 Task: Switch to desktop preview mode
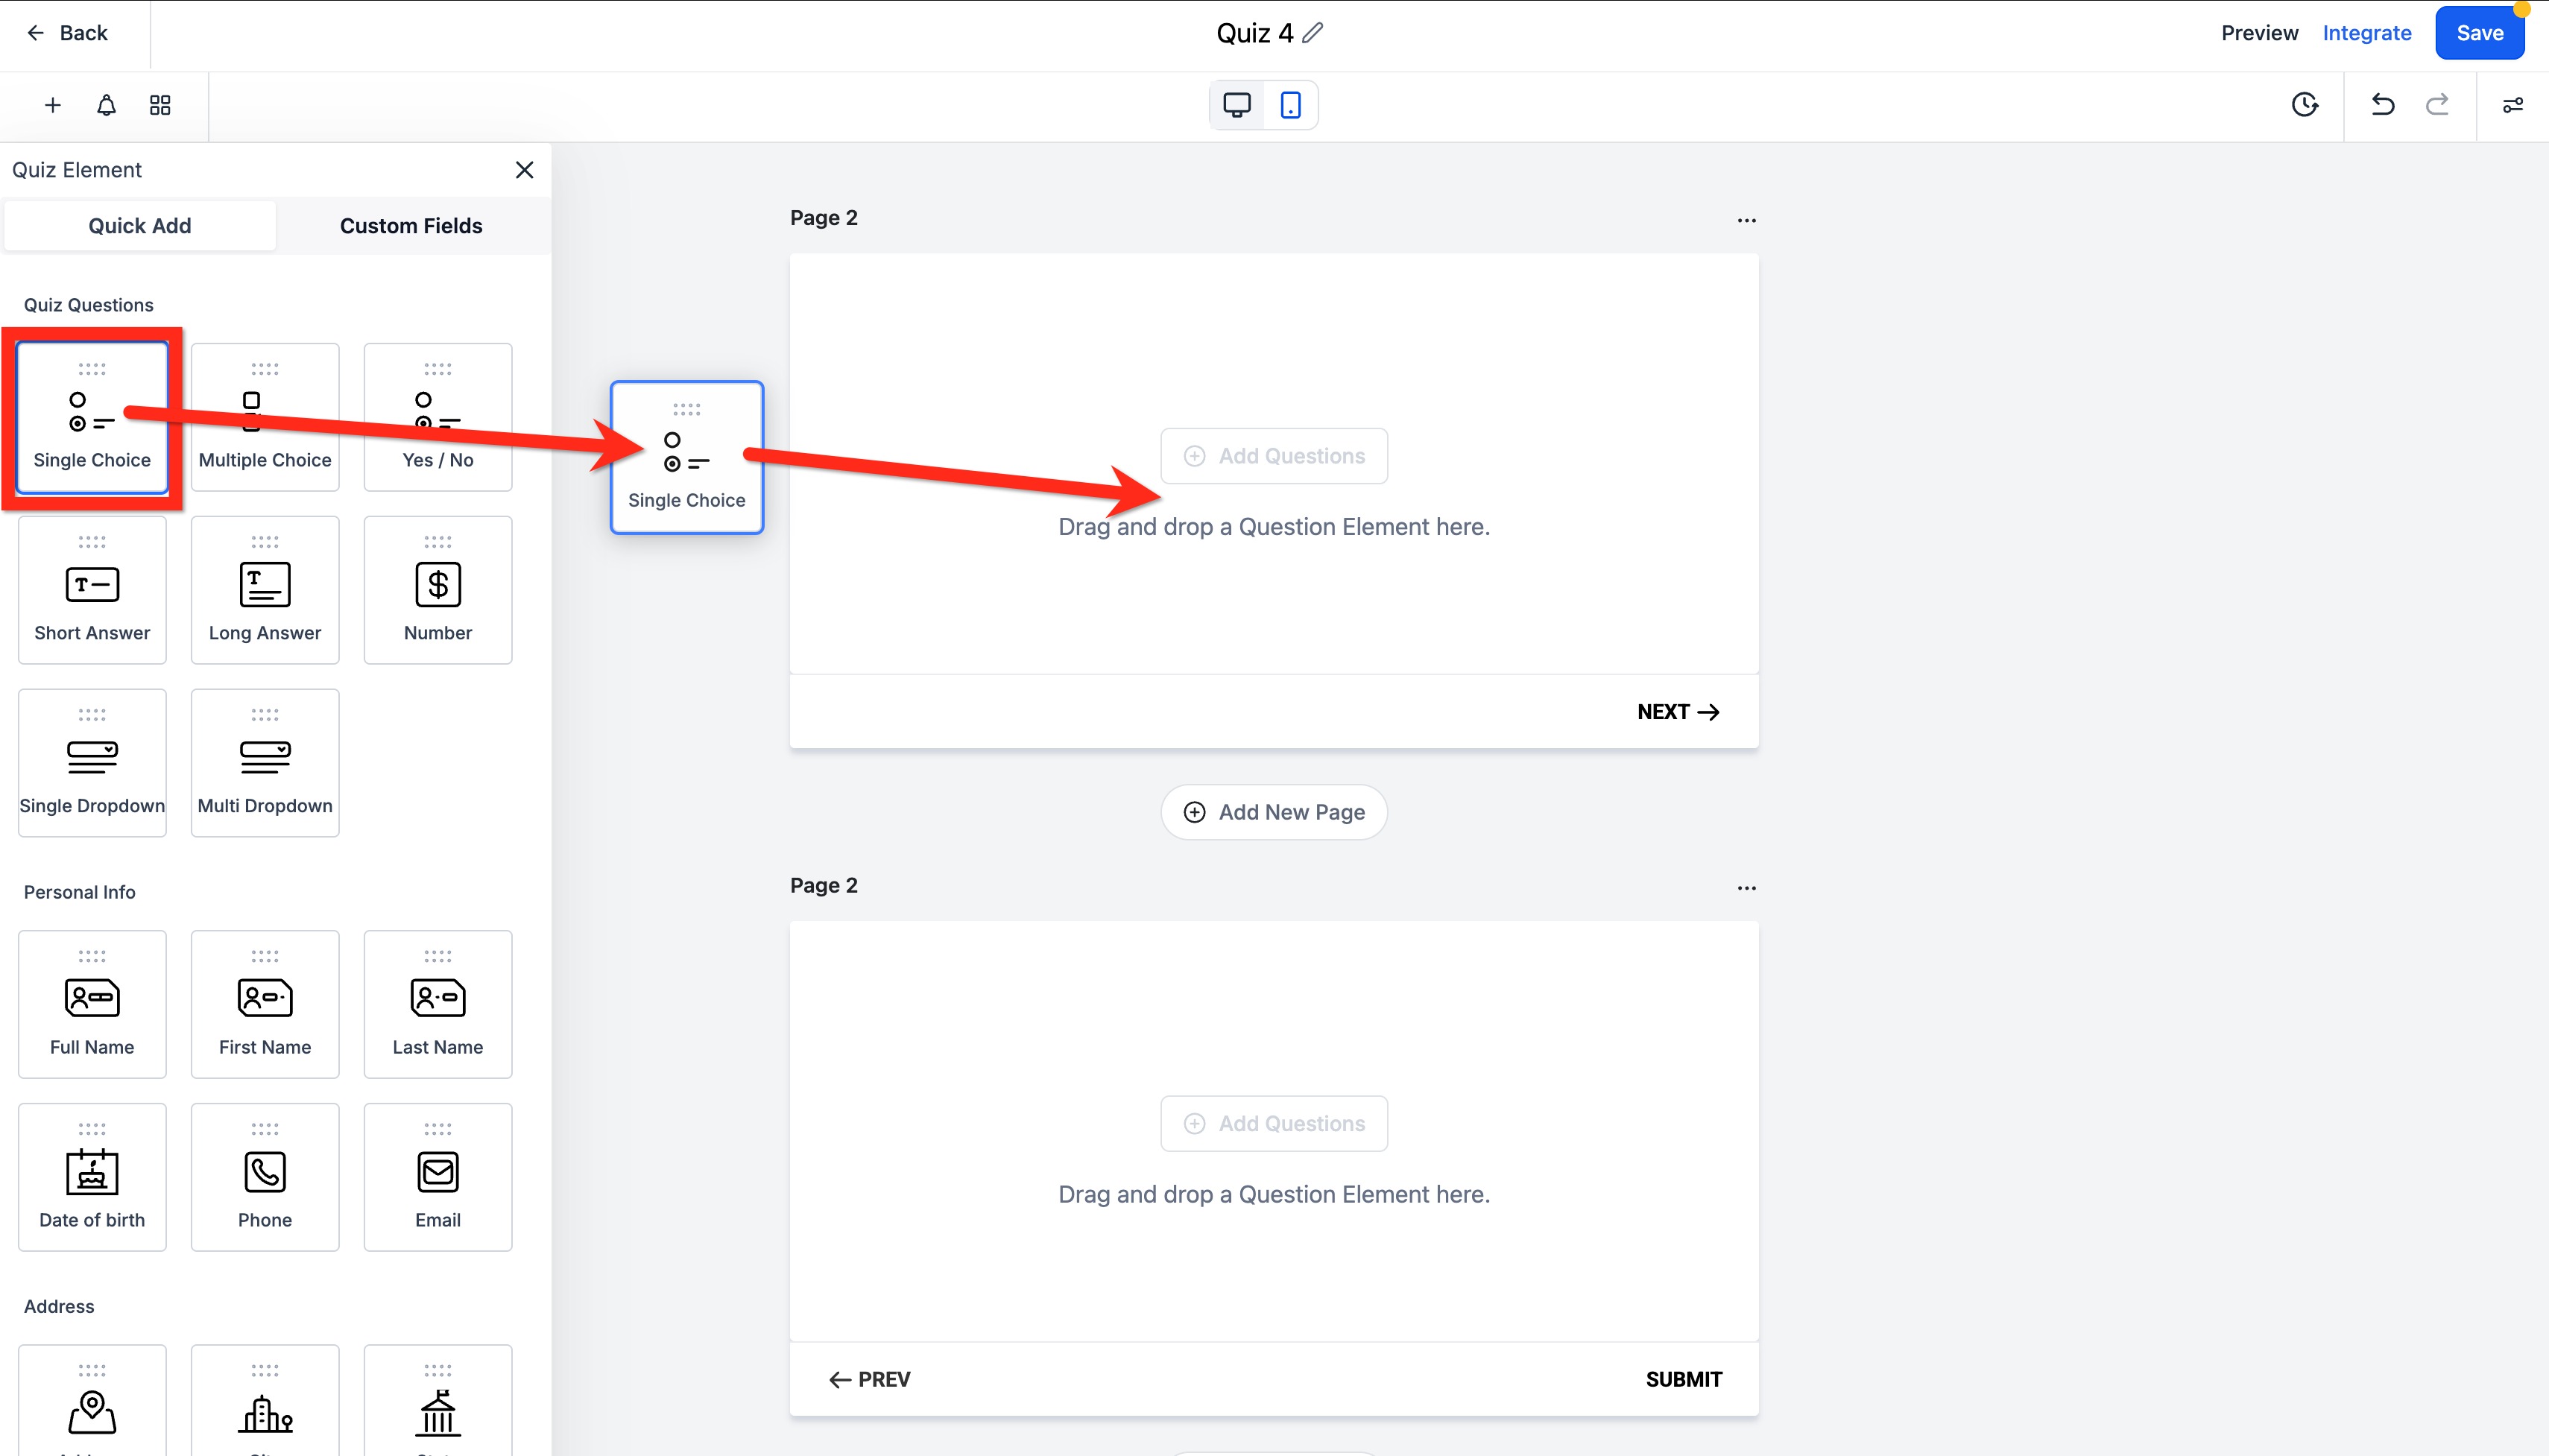(x=1237, y=105)
